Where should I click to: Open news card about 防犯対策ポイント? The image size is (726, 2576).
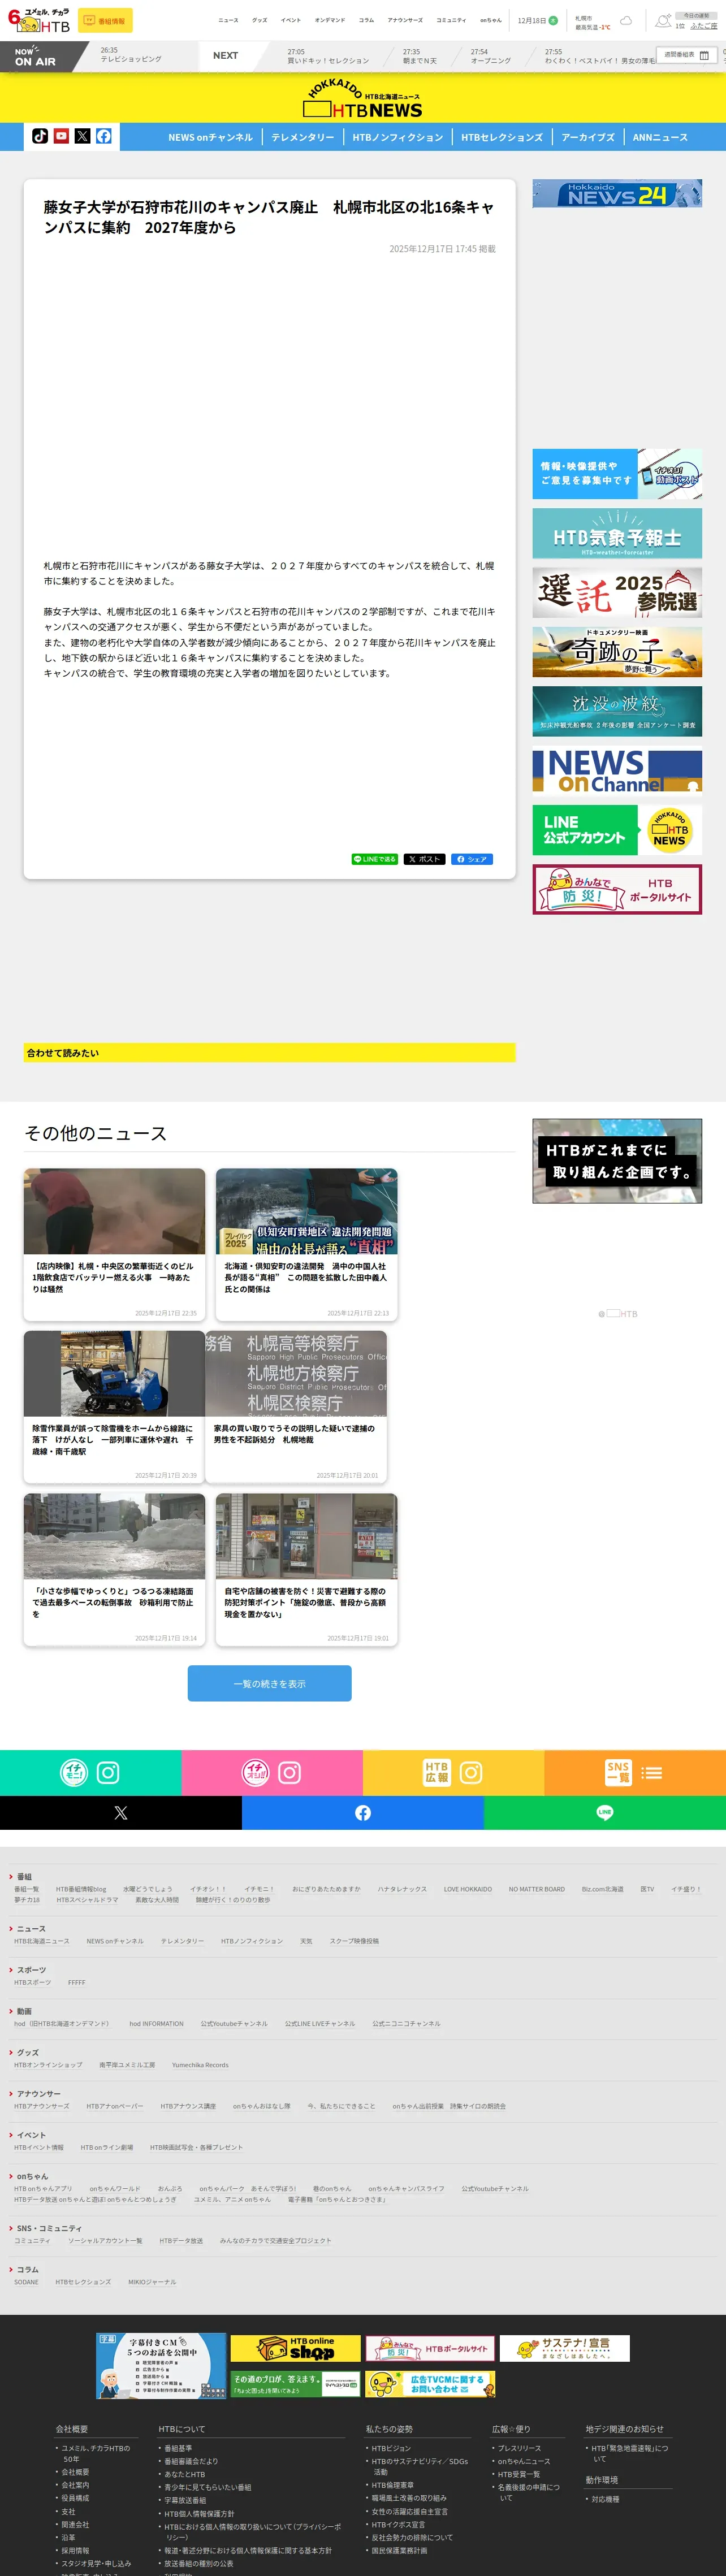(x=306, y=1570)
